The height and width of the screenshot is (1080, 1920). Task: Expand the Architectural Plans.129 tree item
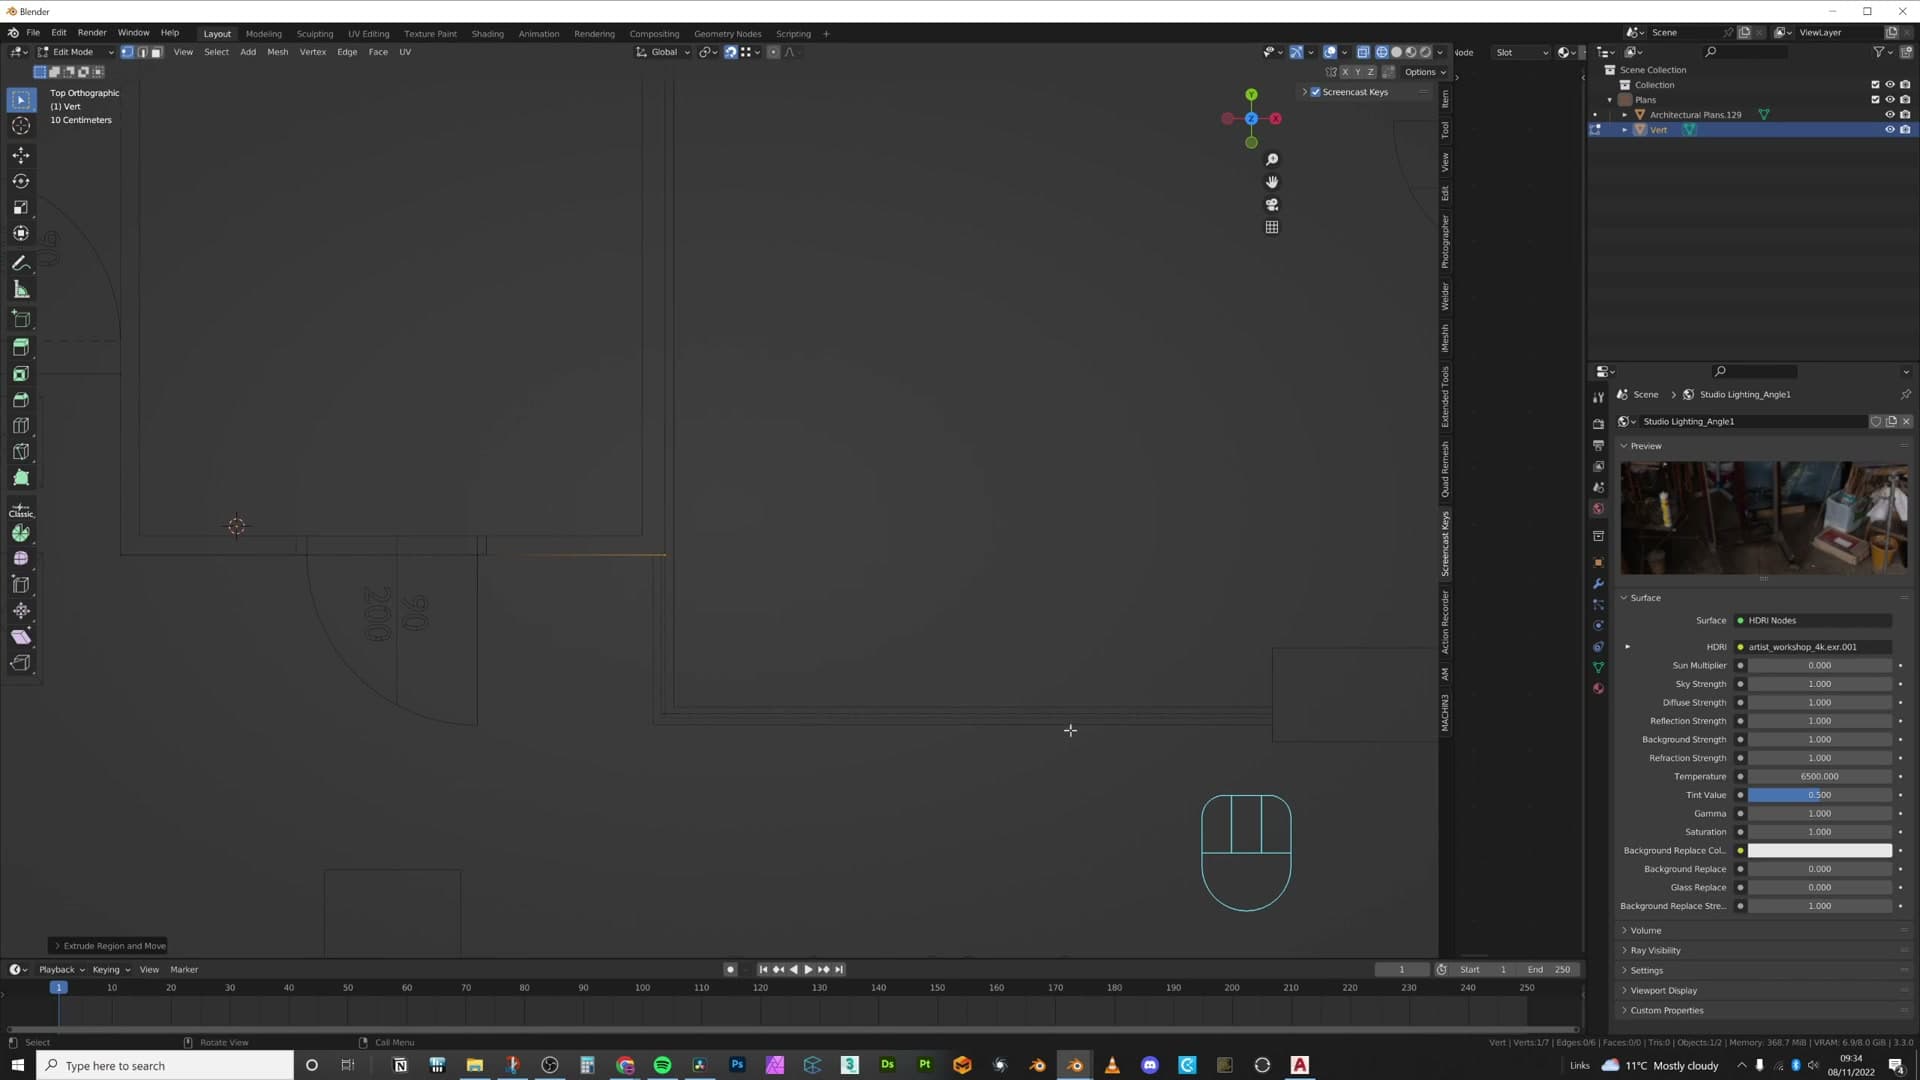(1625, 115)
